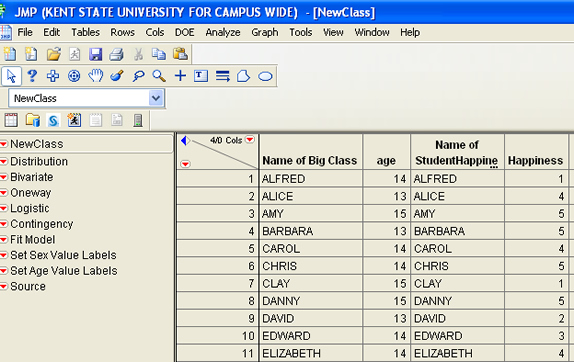This screenshot has height=362, width=574.
Task: Click the blue S script icon
Action: point(53,120)
